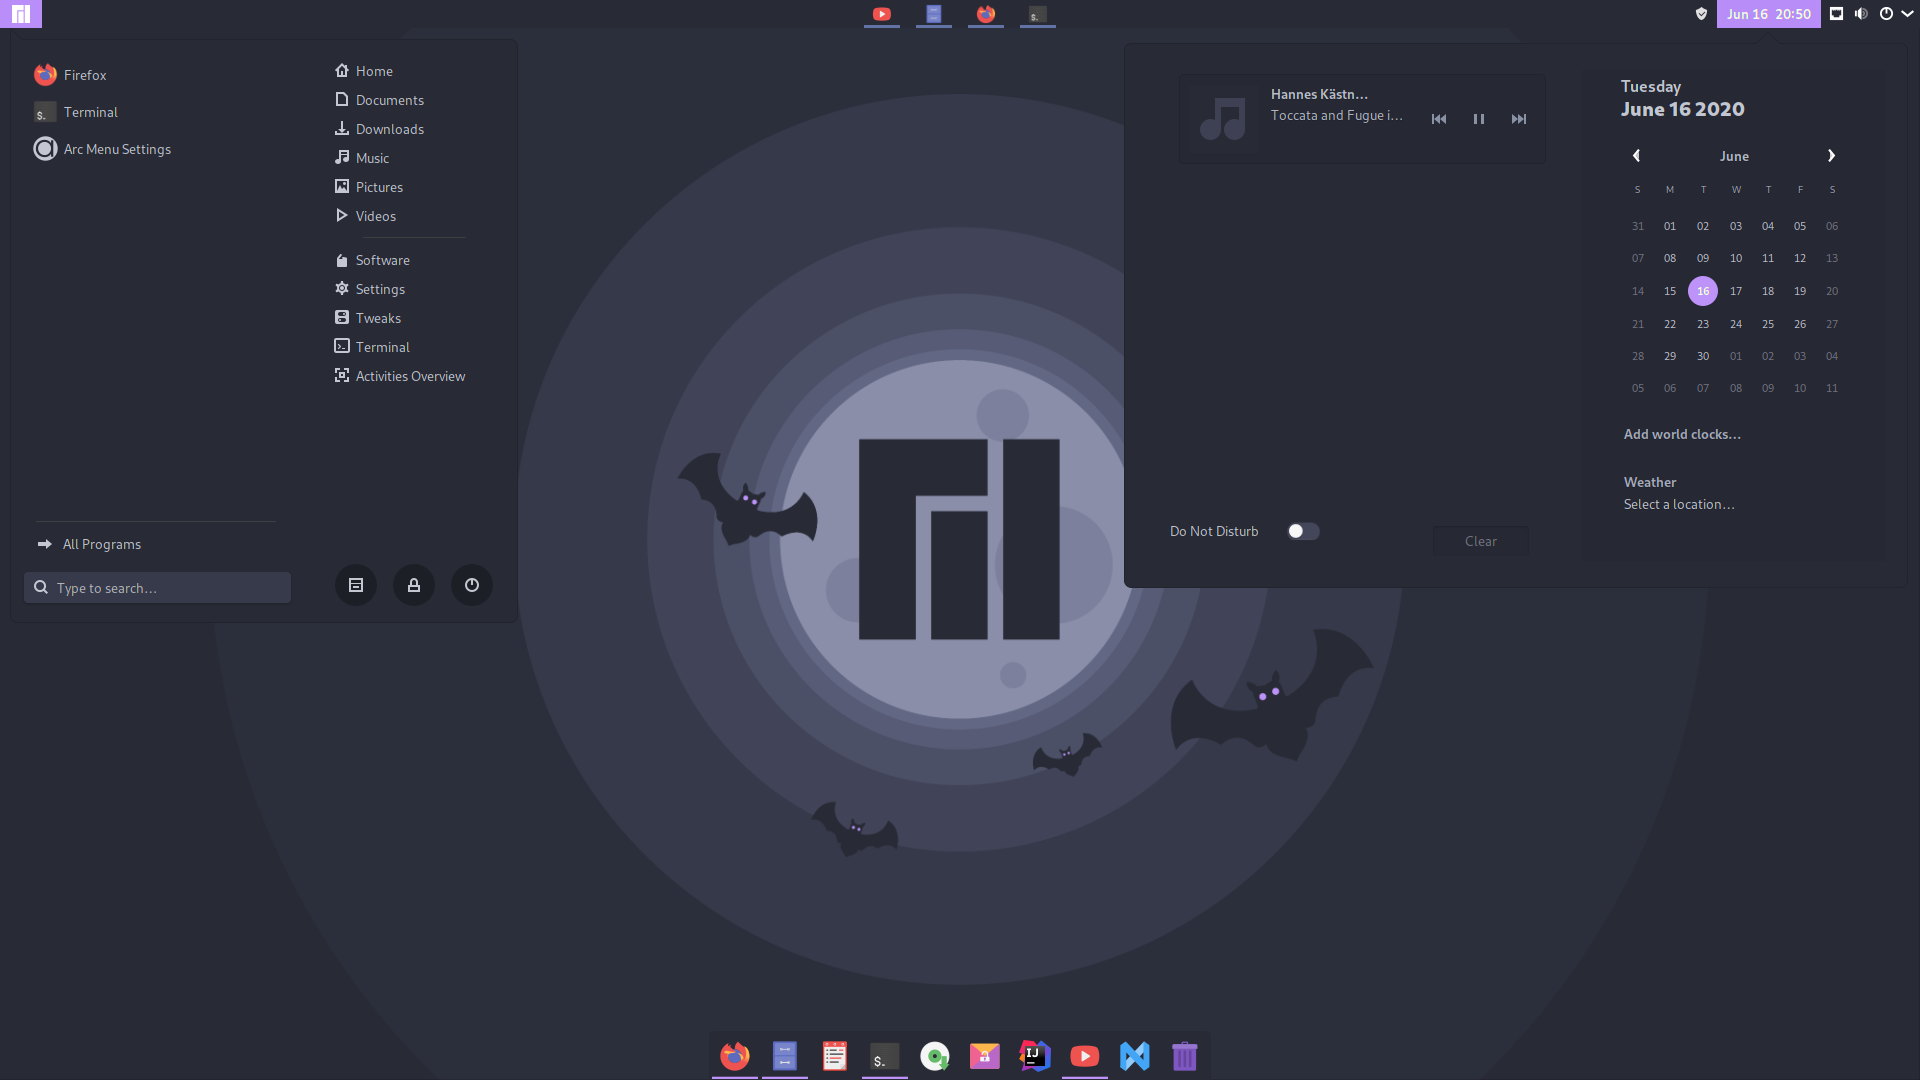1920x1080 pixels.
Task: Open Terminal from the taskbar dock
Action: 884,1055
